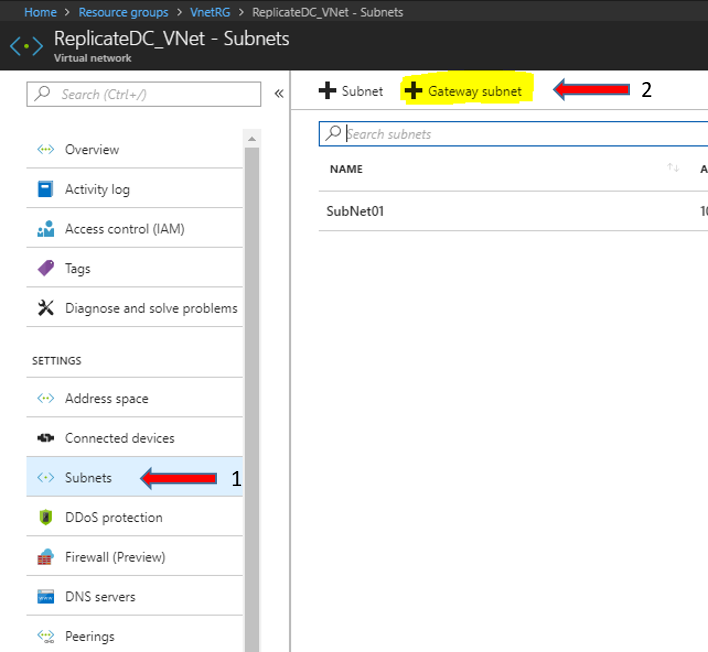The height and width of the screenshot is (652, 708).
Task: Click the Connected devices plug icon
Action: coord(46,438)
